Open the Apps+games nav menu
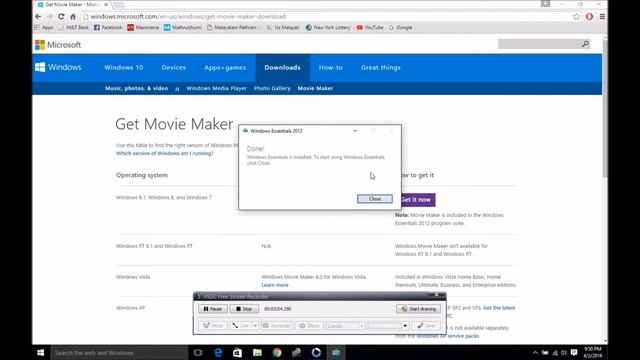 tap(225, 67)
